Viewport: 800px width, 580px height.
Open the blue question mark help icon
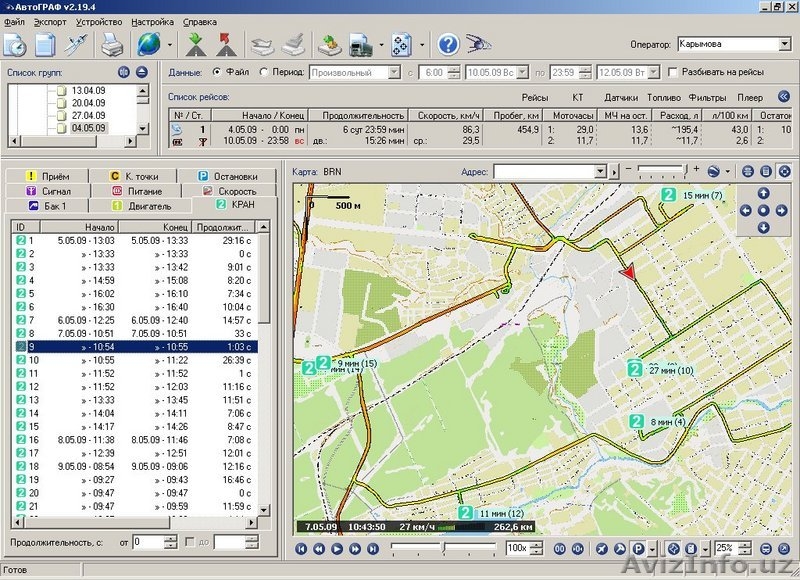[448, 44]
